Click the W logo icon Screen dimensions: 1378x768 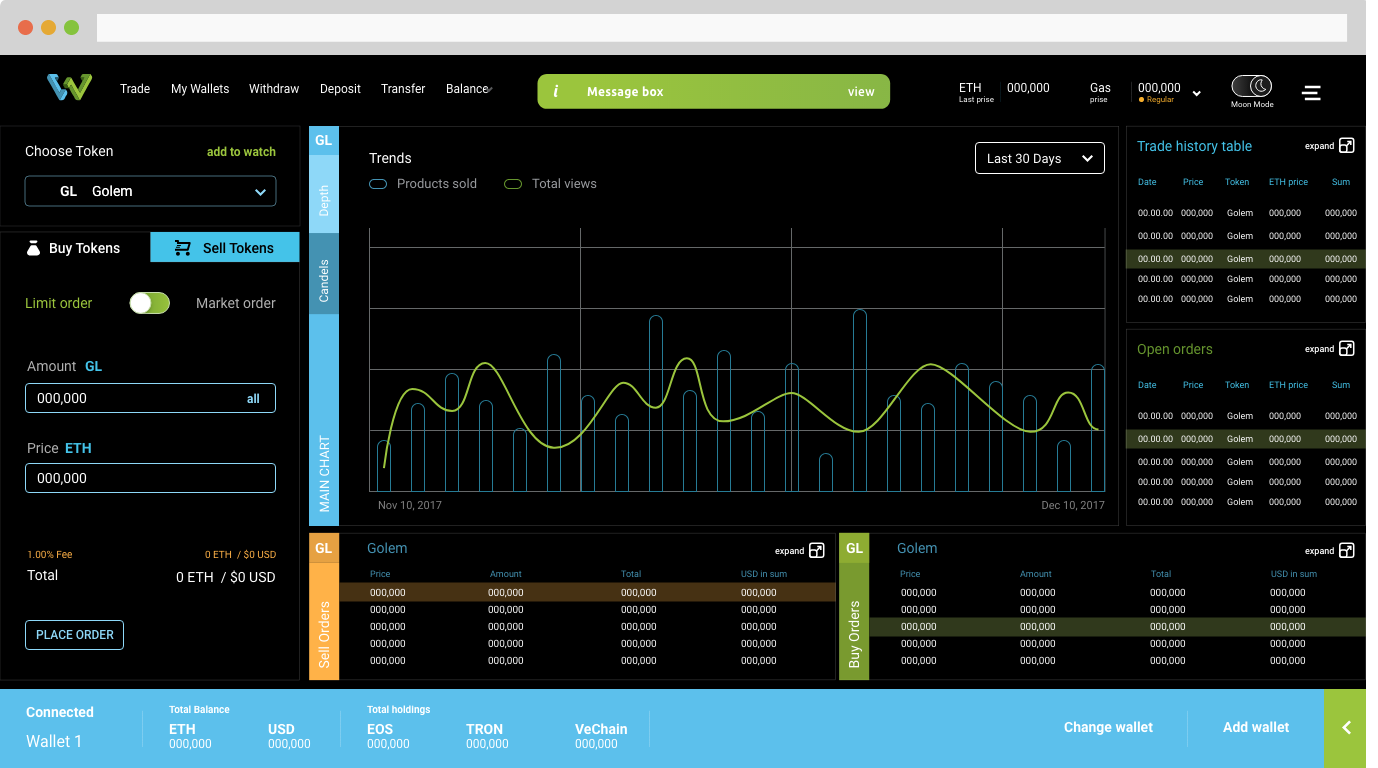pyautogui.click(x=69, y=87)
